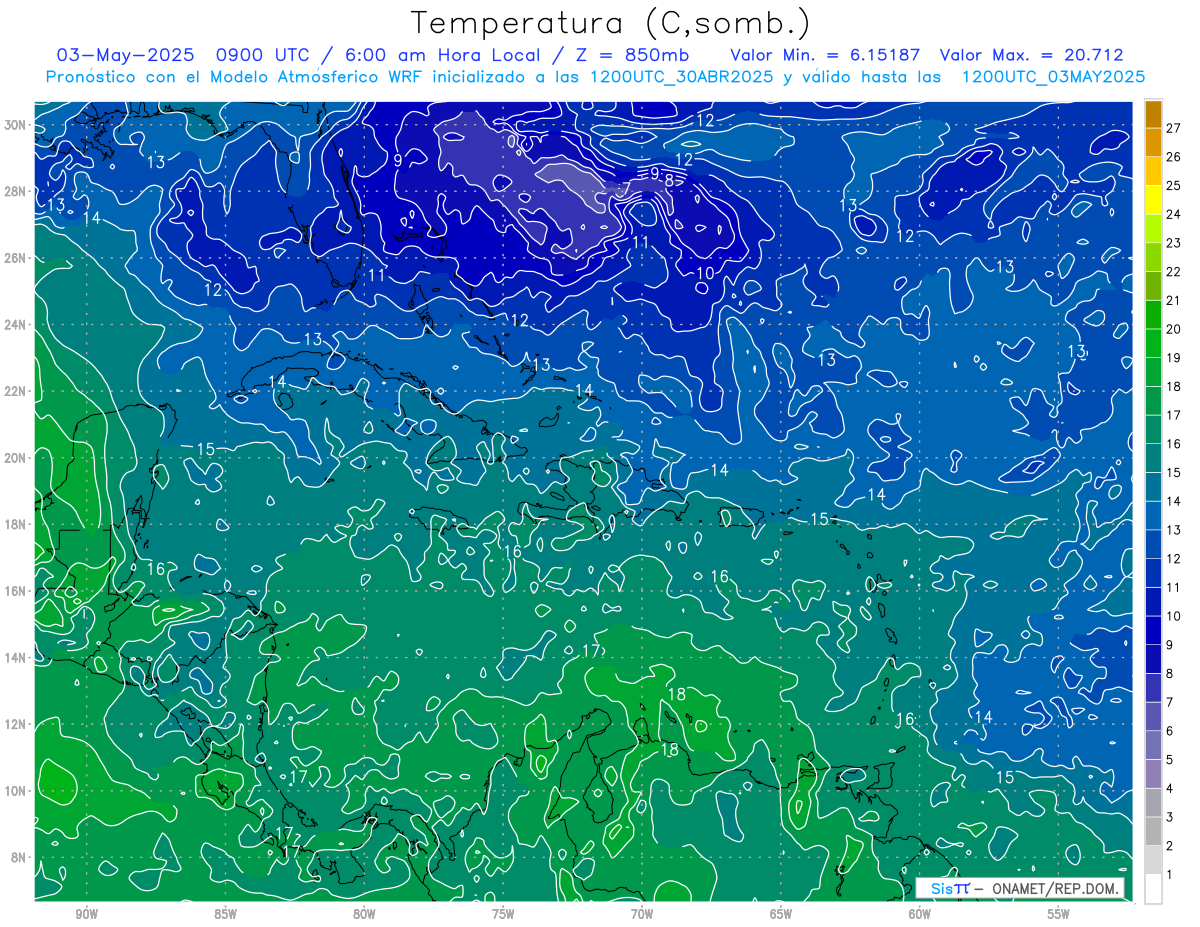
Task: Click the 80W longitude axis label
Action: click(x=364, y=914)
